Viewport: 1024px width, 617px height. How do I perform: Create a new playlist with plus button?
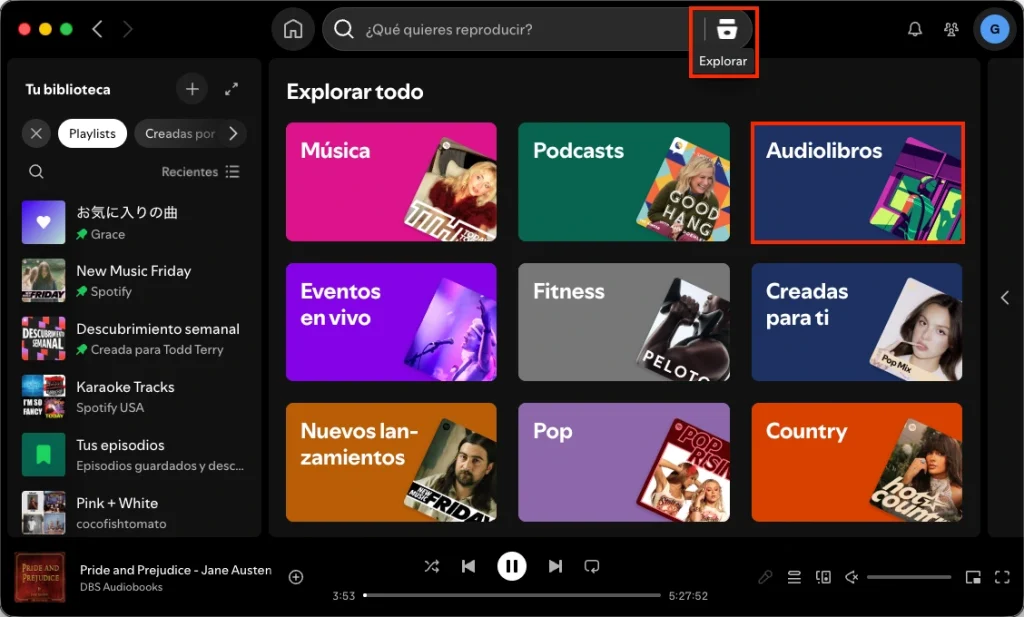[x=192, y=89]
